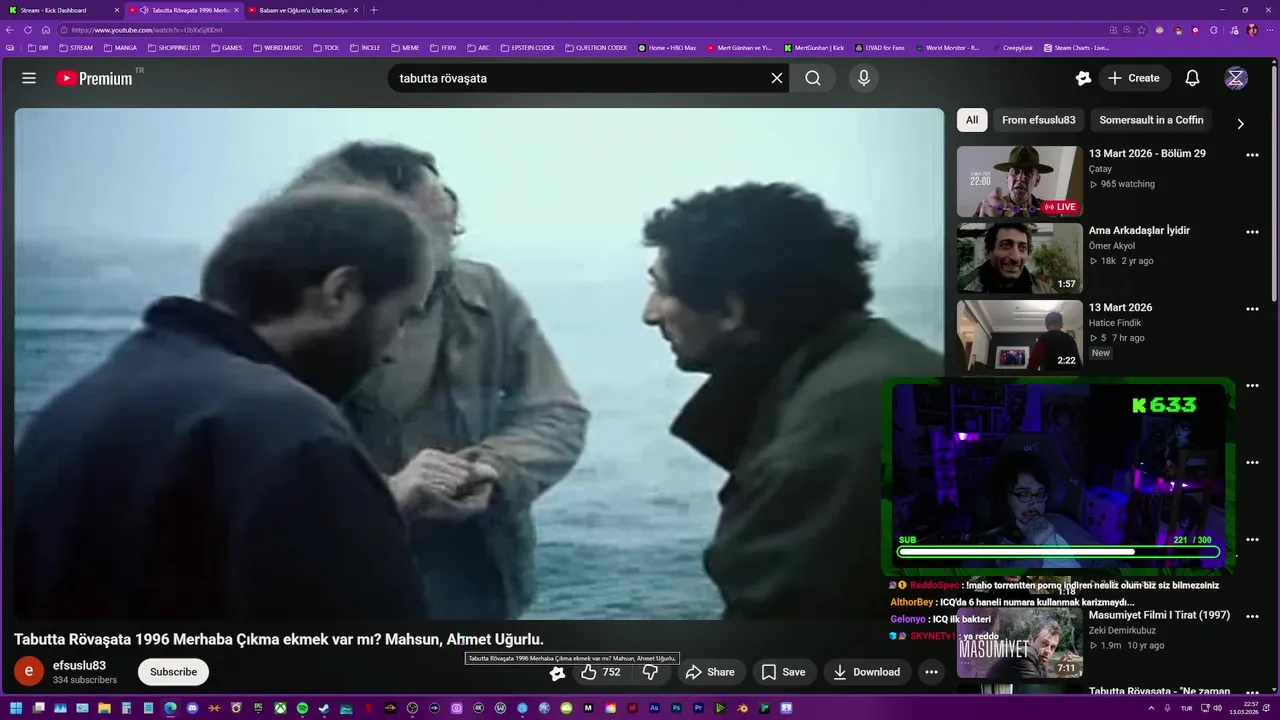Subscribe to efsuslu83 channel
This screenshot has width=1280, height=720.
pos(173,672)
